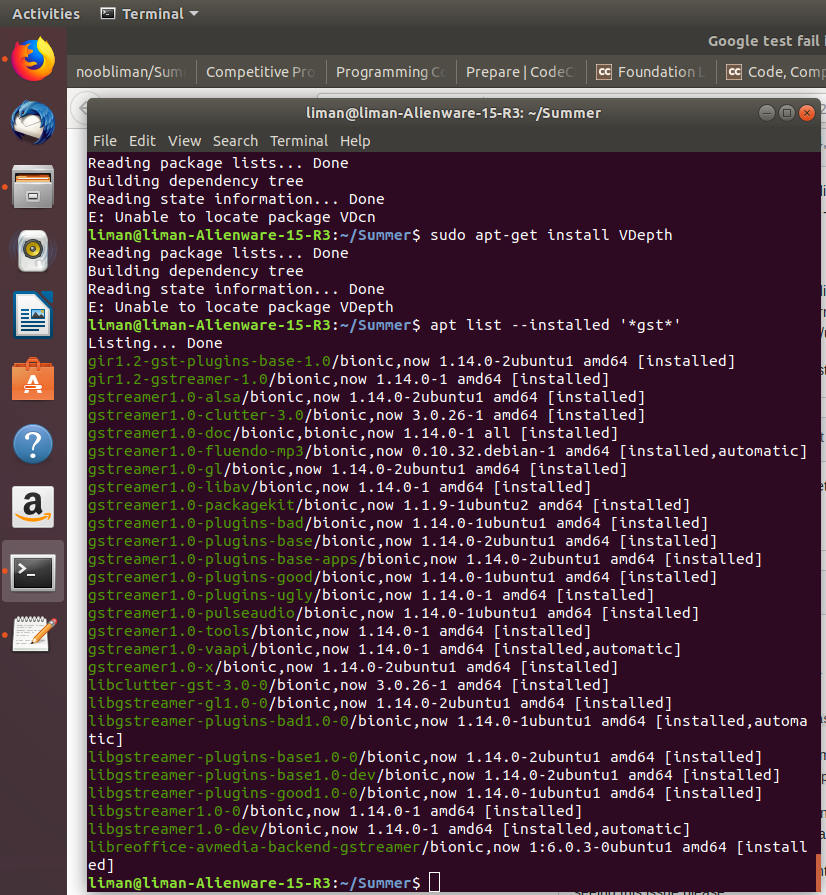This screenshot has height=895, width=826.
Task: Click the text gstreamer1.0-plugins-ugly
Action: tap(200, 595)
